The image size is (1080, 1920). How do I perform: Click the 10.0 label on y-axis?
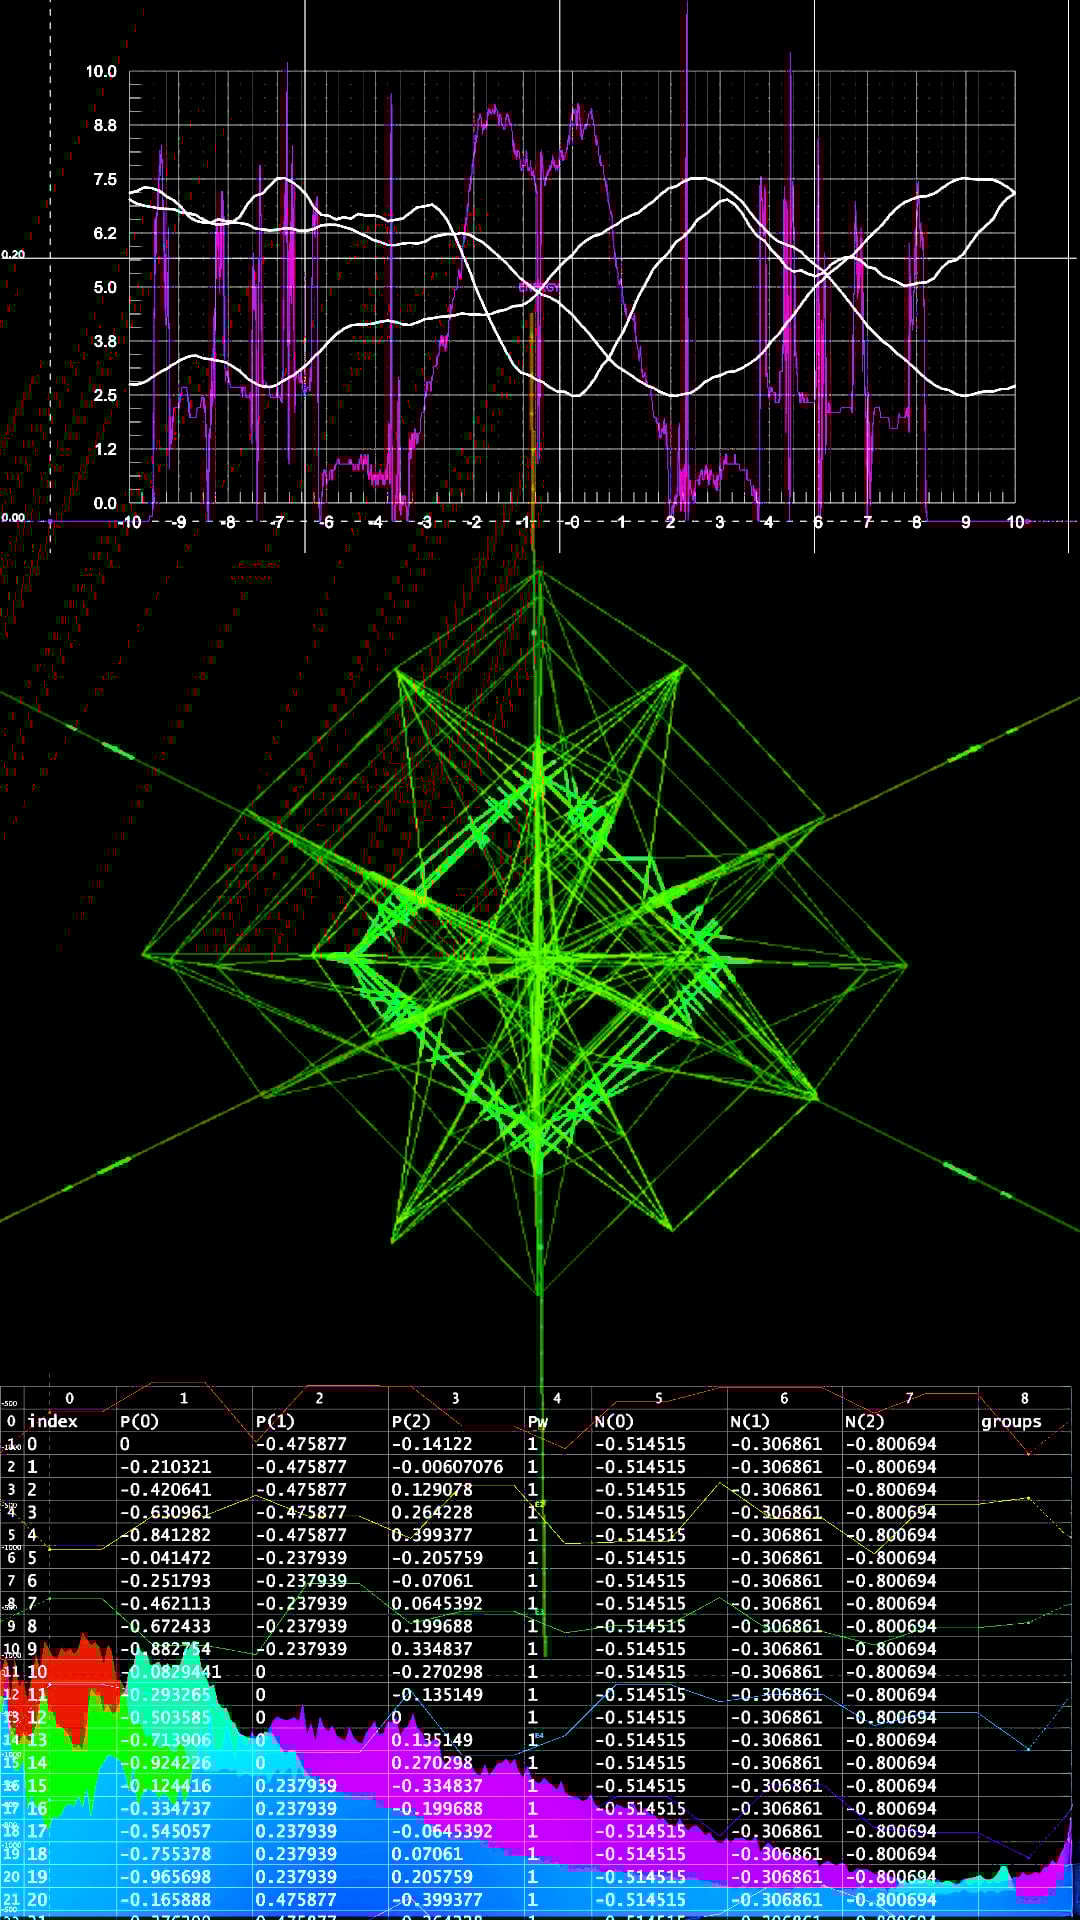coord(101,72)
